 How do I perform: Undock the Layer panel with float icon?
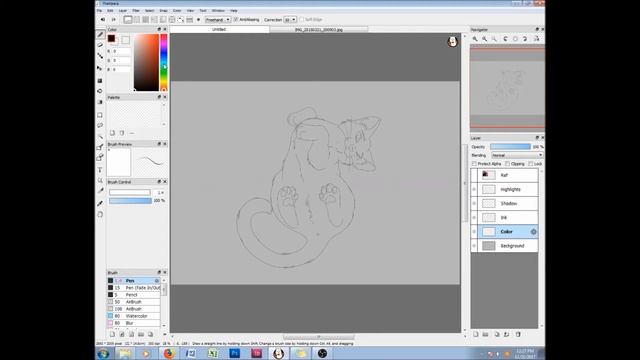tap(537, 138)
